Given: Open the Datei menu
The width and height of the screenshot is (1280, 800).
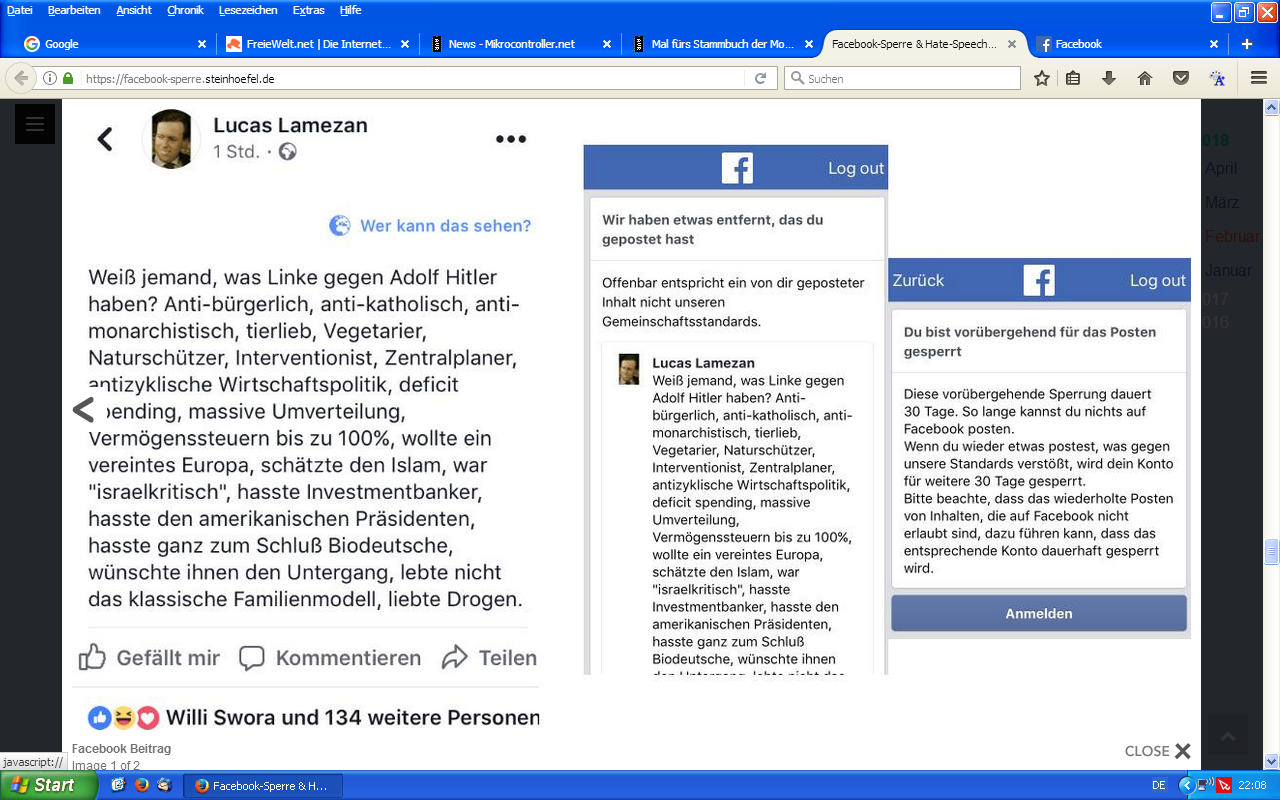Looking at the screenshot, I should click(19, 10).
